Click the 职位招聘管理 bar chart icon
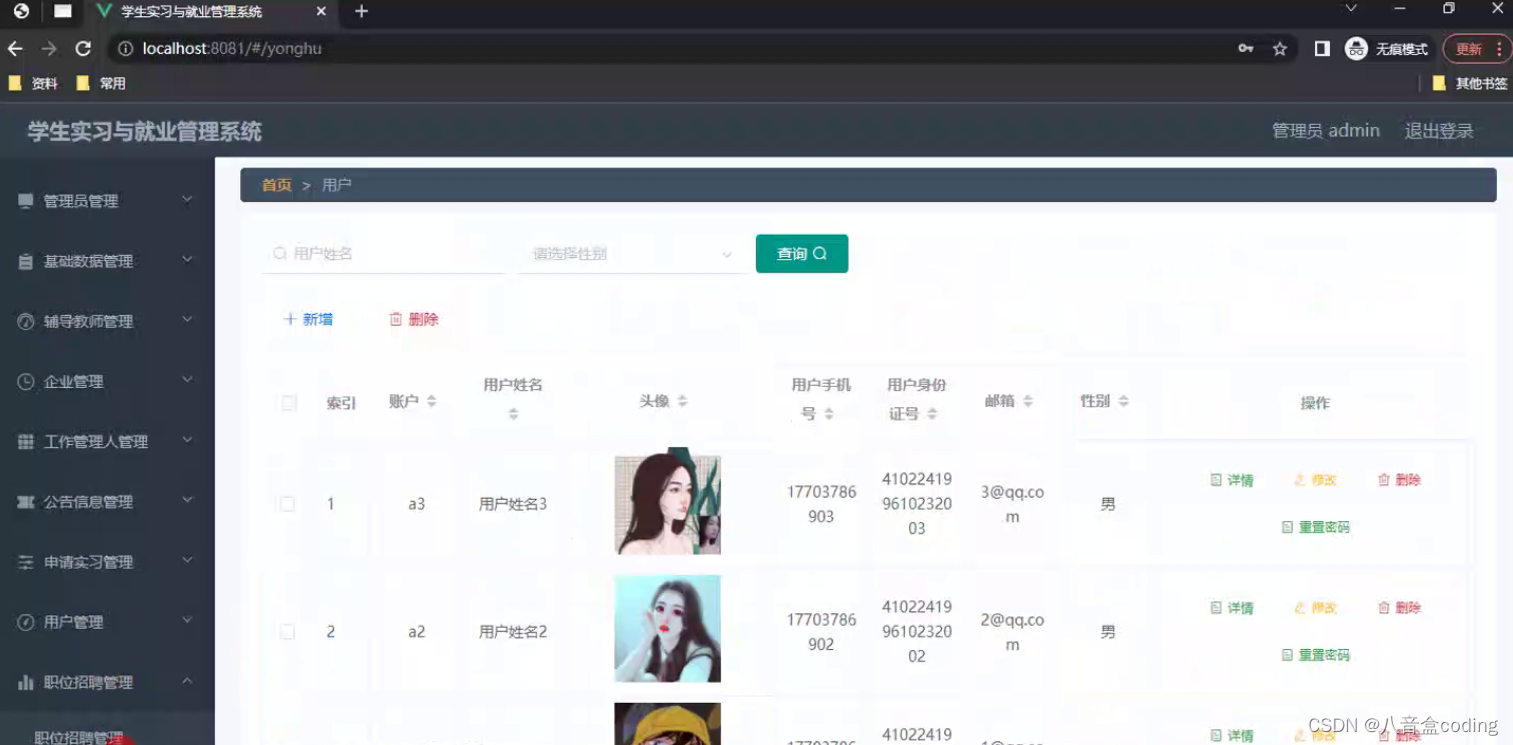 (x=26, y=682)
